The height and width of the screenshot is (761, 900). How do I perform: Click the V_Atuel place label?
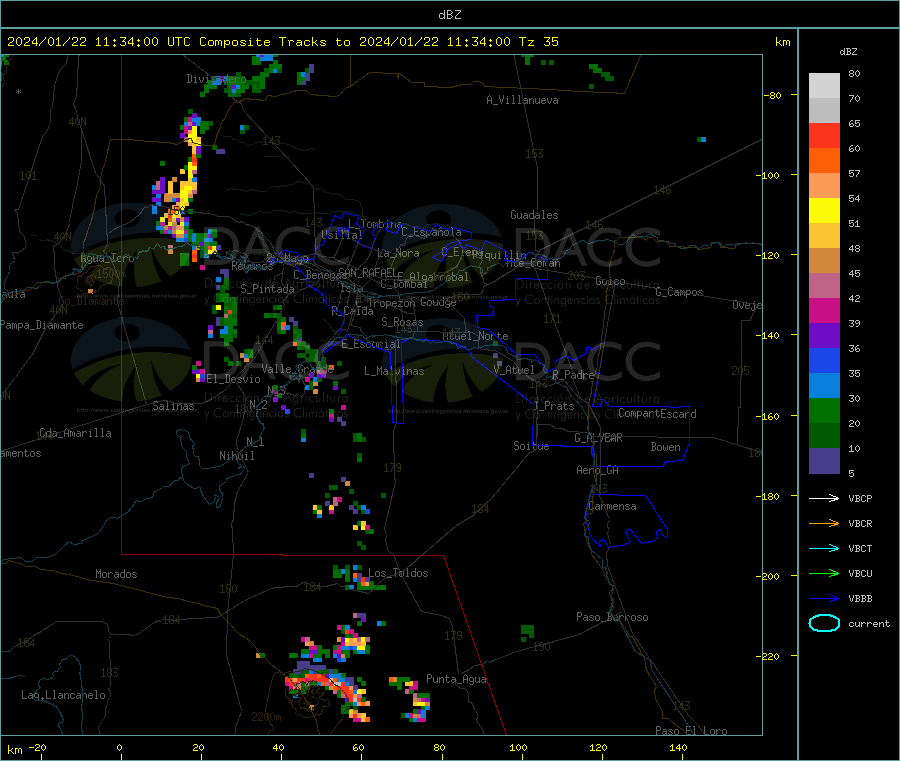tap(514, 370)
